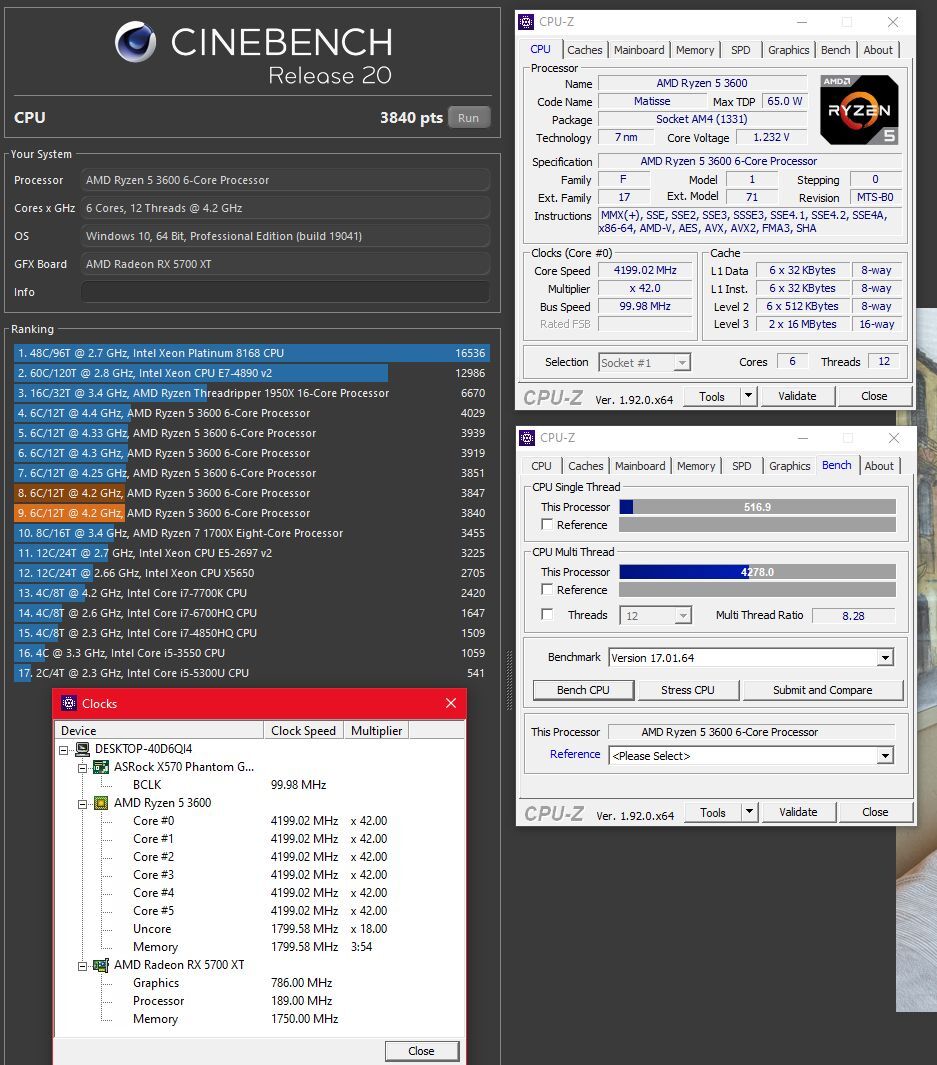Open Tools dropdown arrow in Bench CPU-Z window
The height and width of the screenshot is (1065, 937).
click(x=749, y=812)
